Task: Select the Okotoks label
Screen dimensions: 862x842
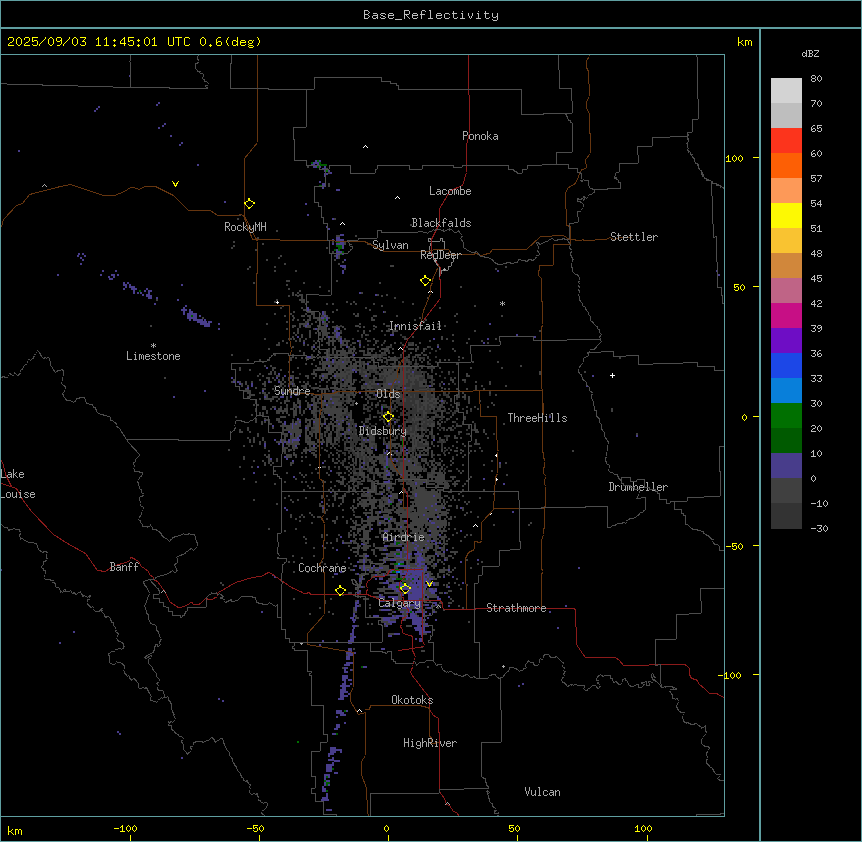Action: 412,700
